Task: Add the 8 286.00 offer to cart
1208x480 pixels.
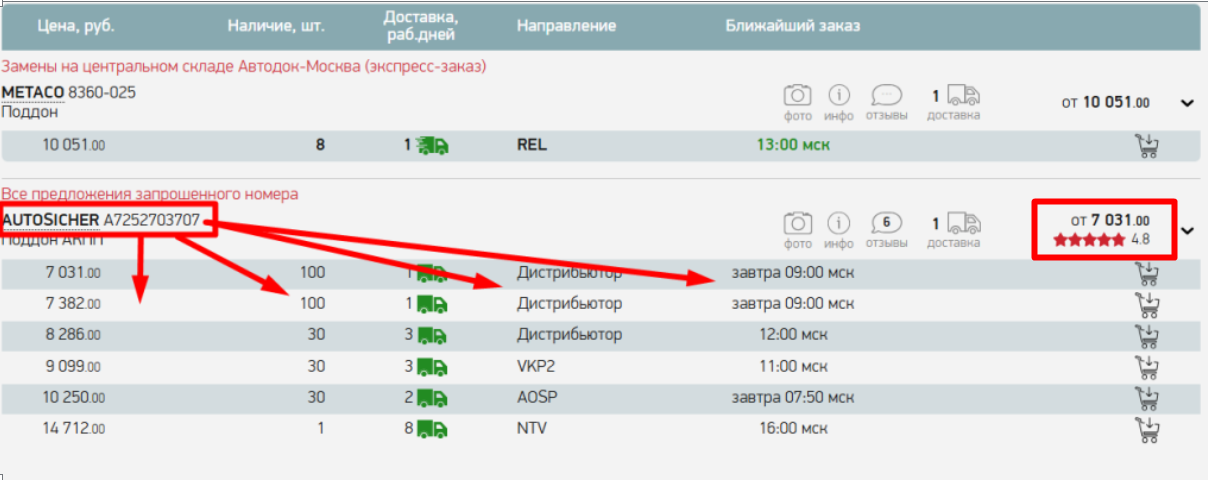Action: 1148,335
